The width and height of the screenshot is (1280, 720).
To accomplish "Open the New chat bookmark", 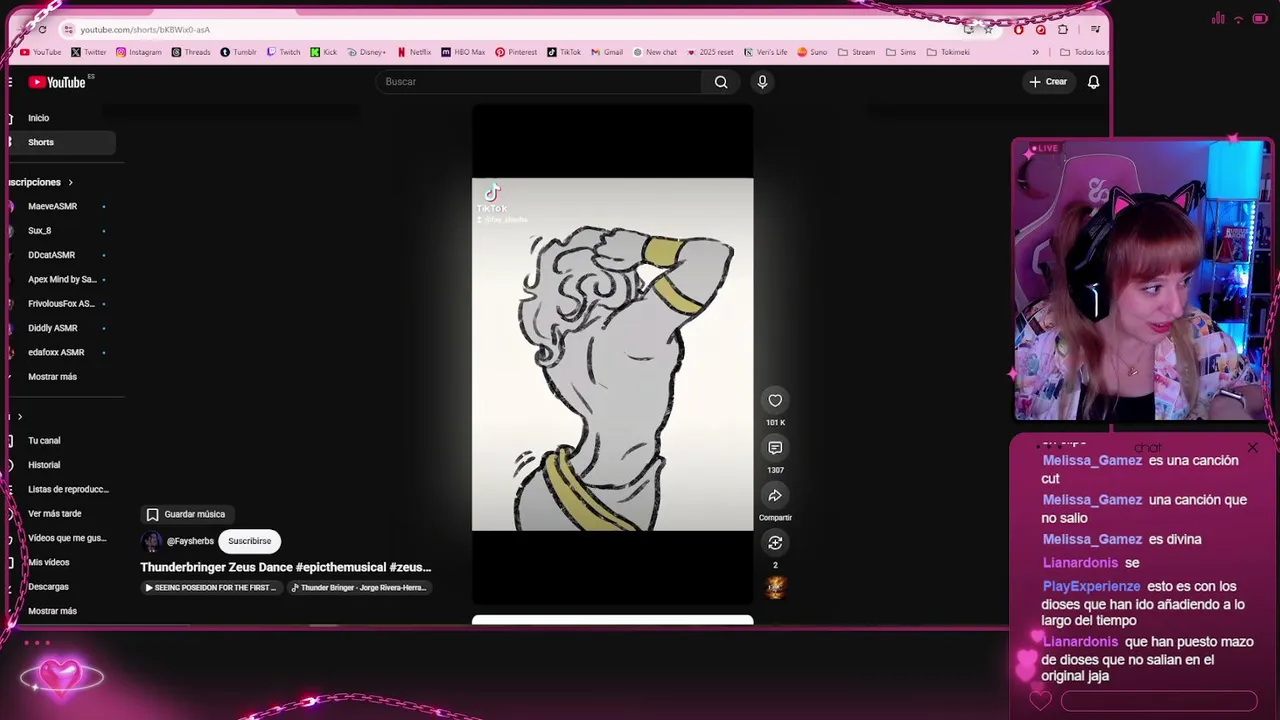I will pos(655,52).
